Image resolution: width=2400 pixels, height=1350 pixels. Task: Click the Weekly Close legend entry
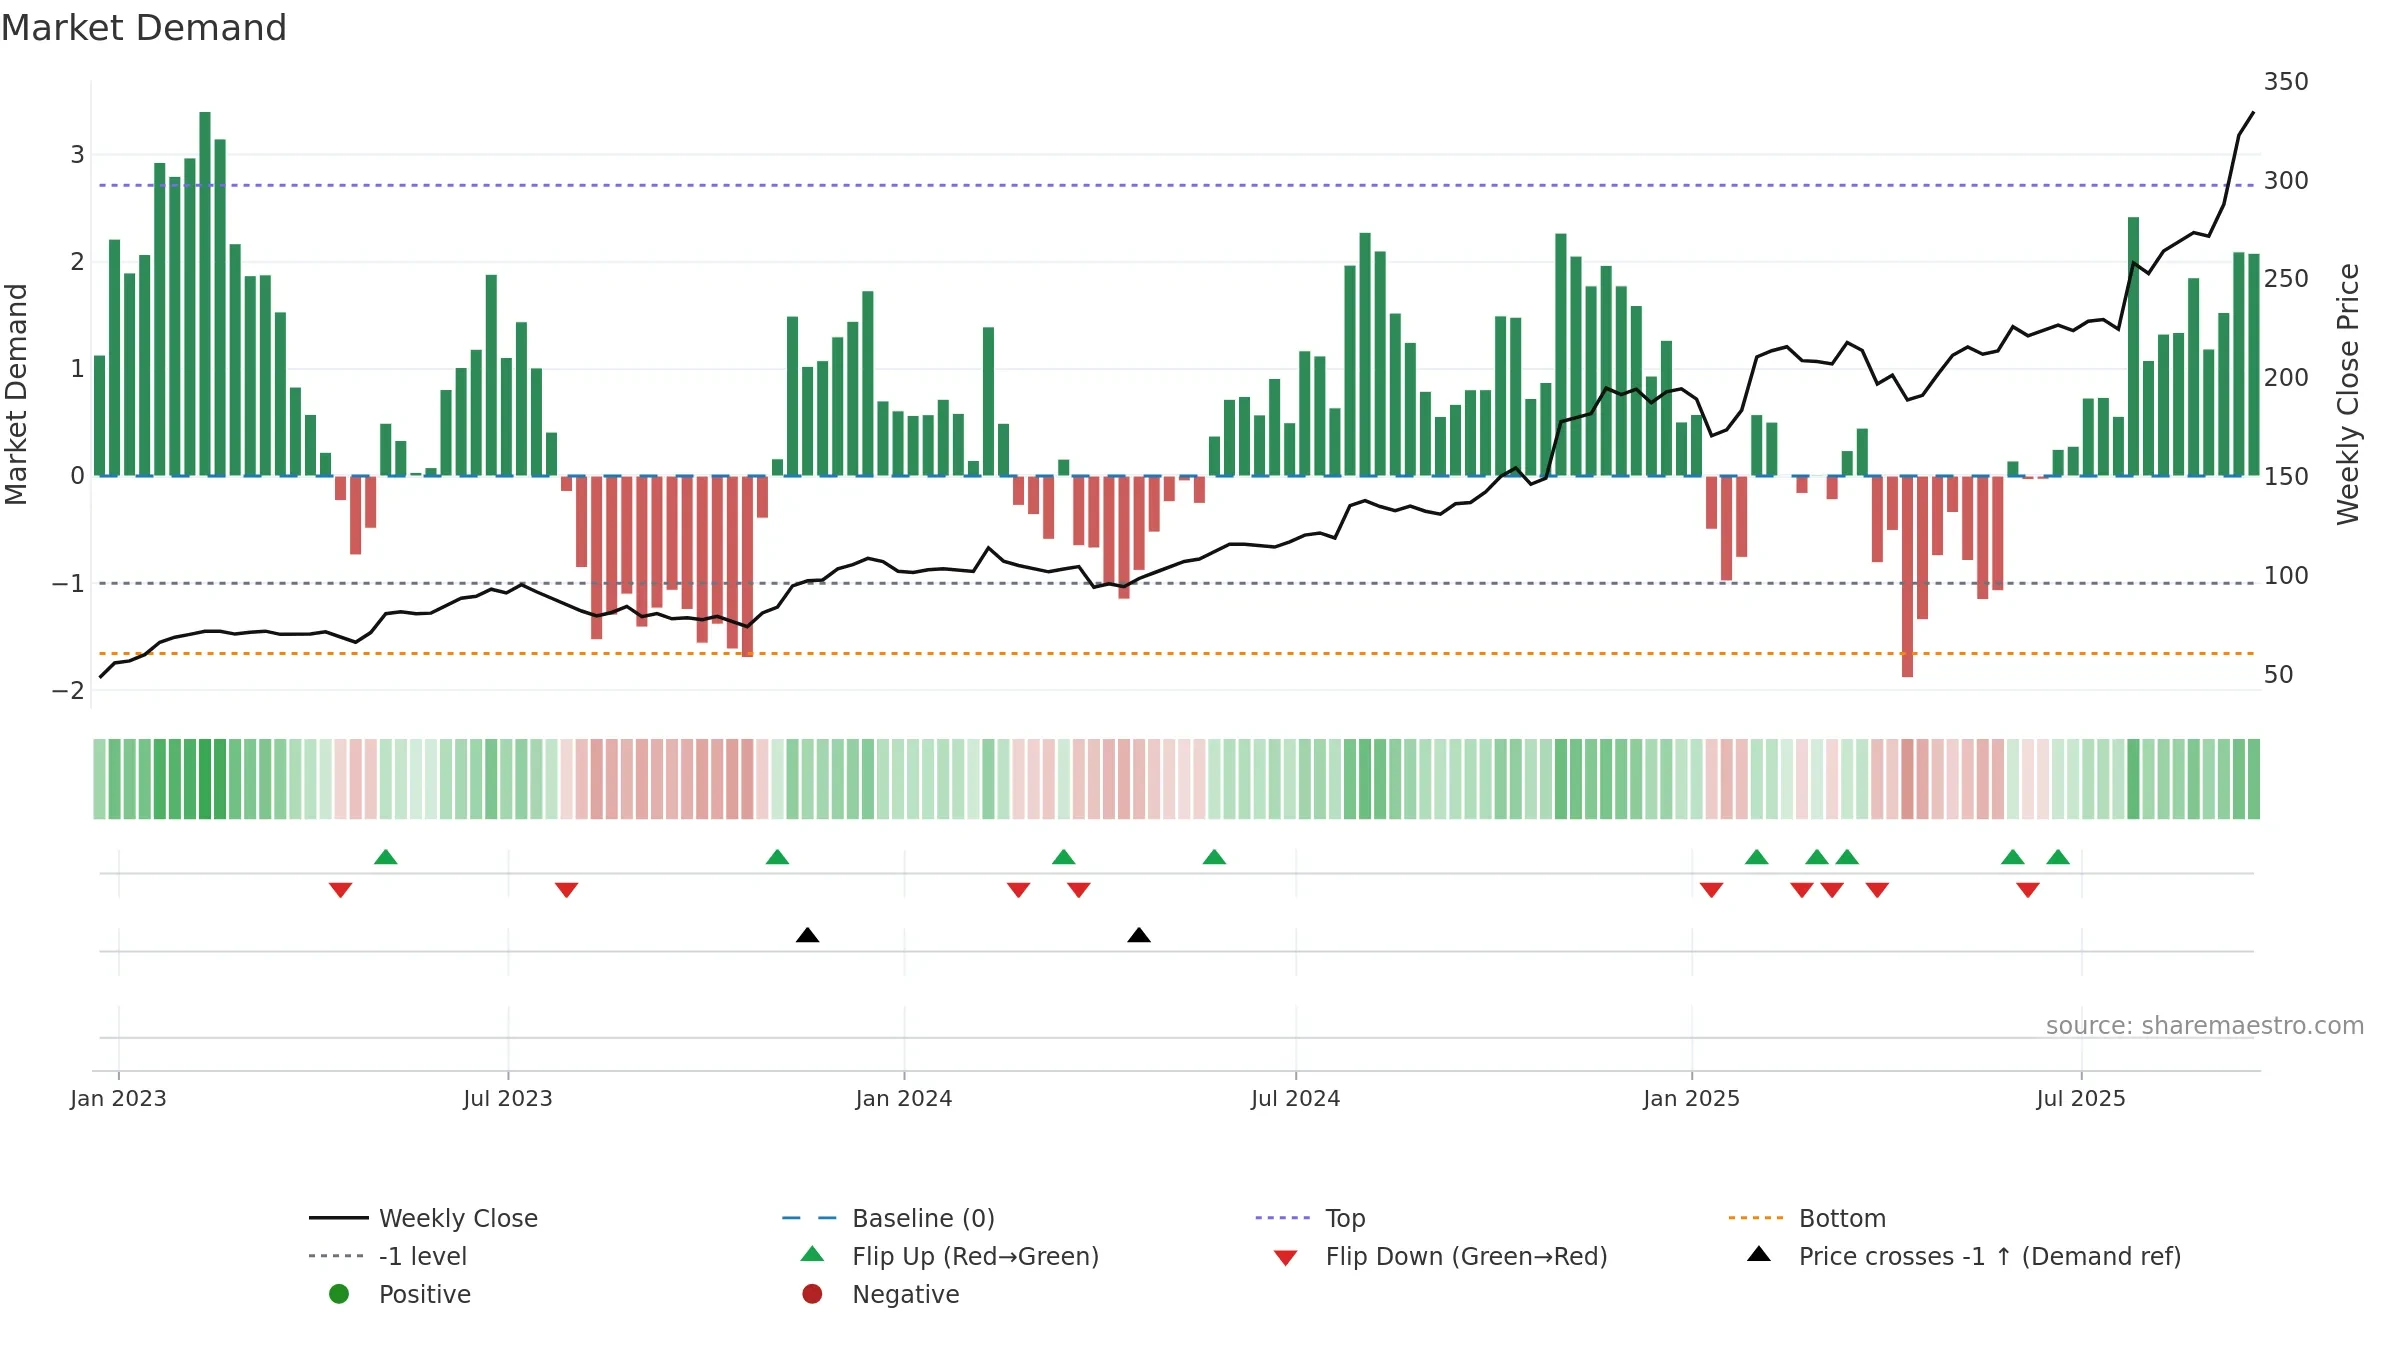[x=424, y=1218]
